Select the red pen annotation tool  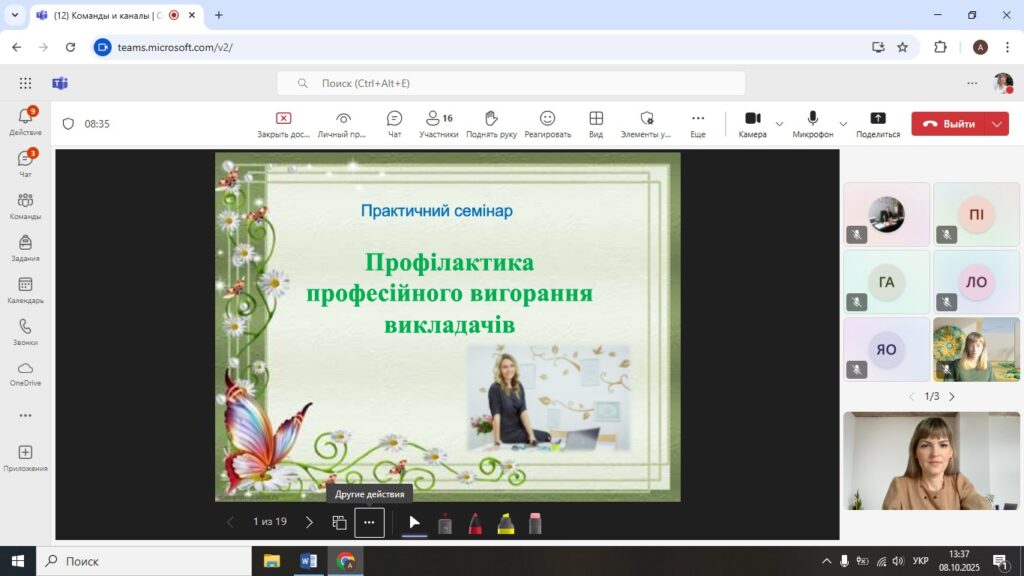coord(475,522)
